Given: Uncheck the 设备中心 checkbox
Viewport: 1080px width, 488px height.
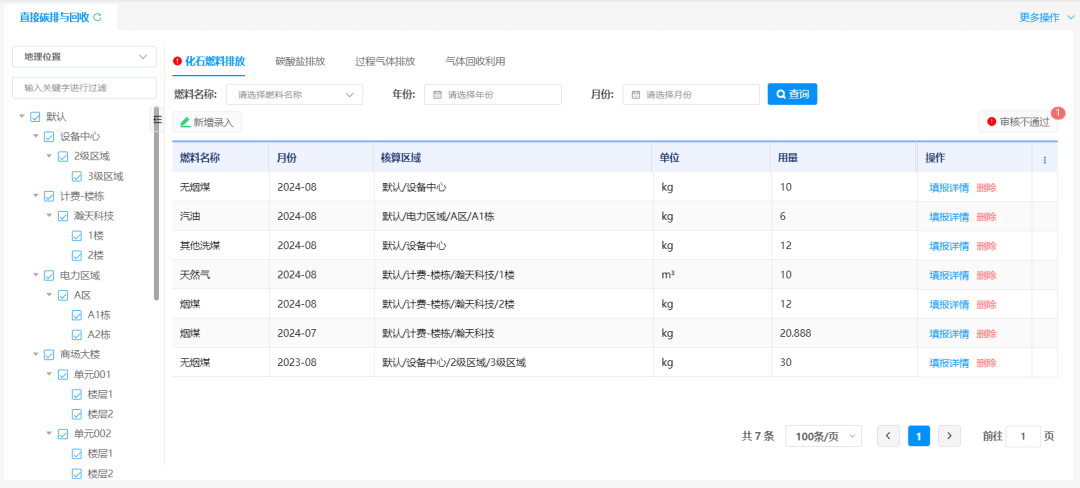Looking at the screenshot, I should click(x=49, y=136).
